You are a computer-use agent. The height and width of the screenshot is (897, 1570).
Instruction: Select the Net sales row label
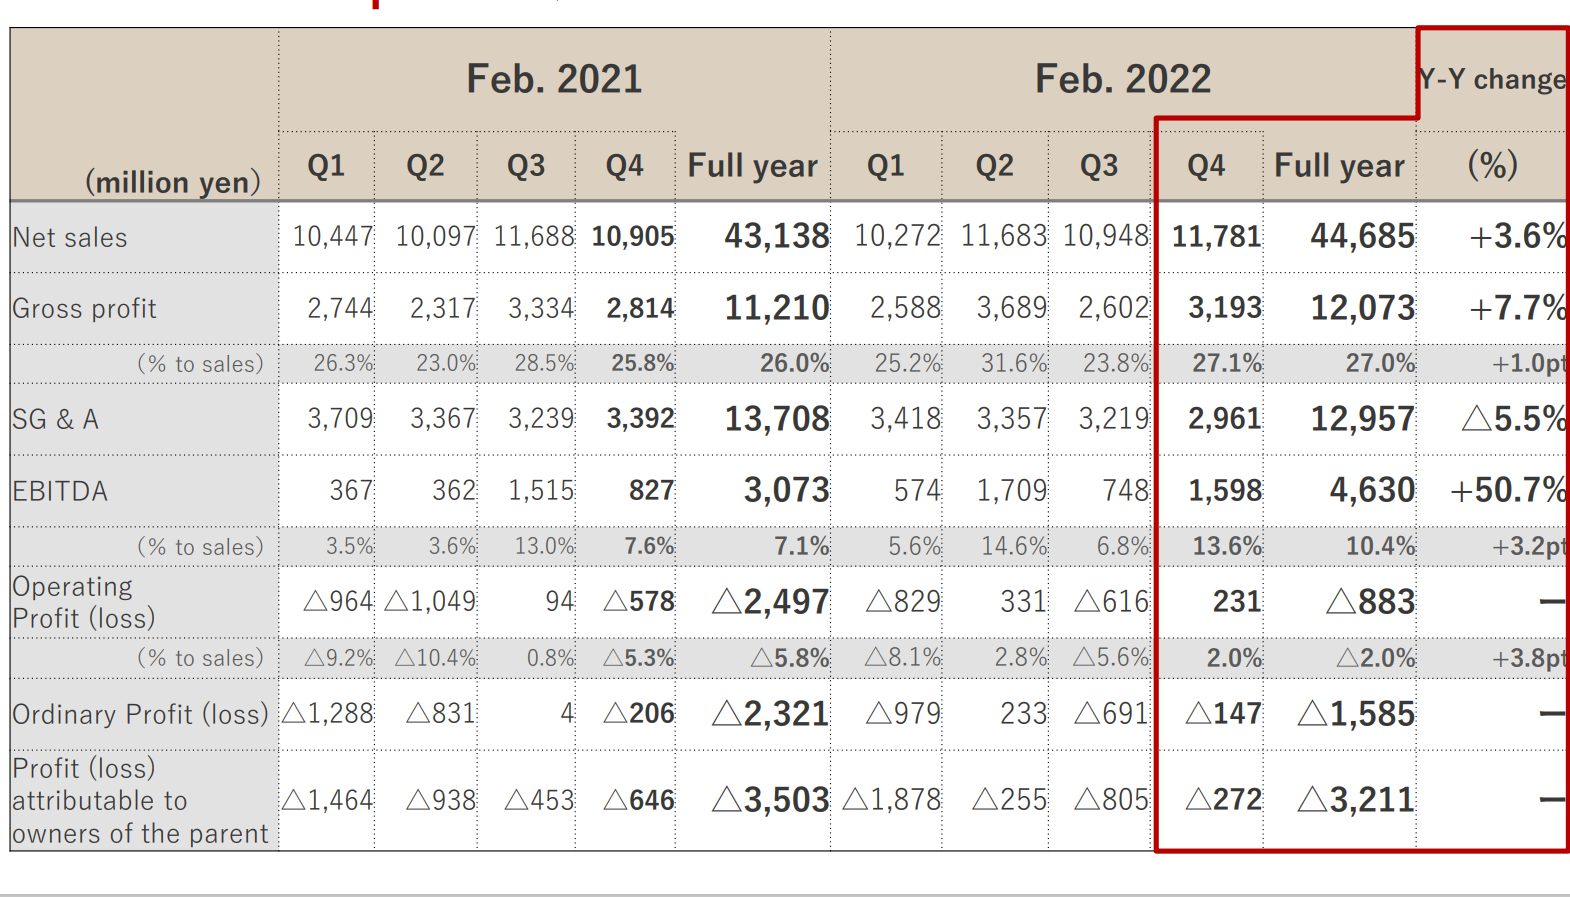click(70, 238)
